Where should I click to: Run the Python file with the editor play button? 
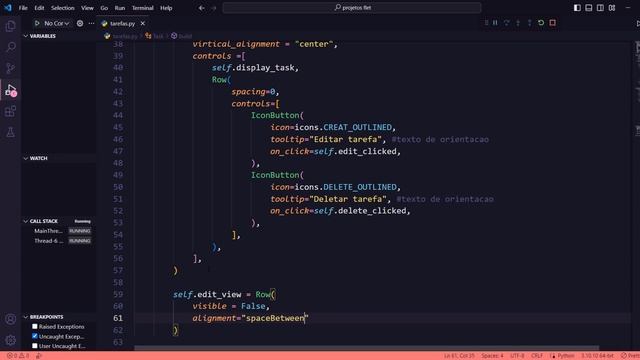[x=637, y=24]
